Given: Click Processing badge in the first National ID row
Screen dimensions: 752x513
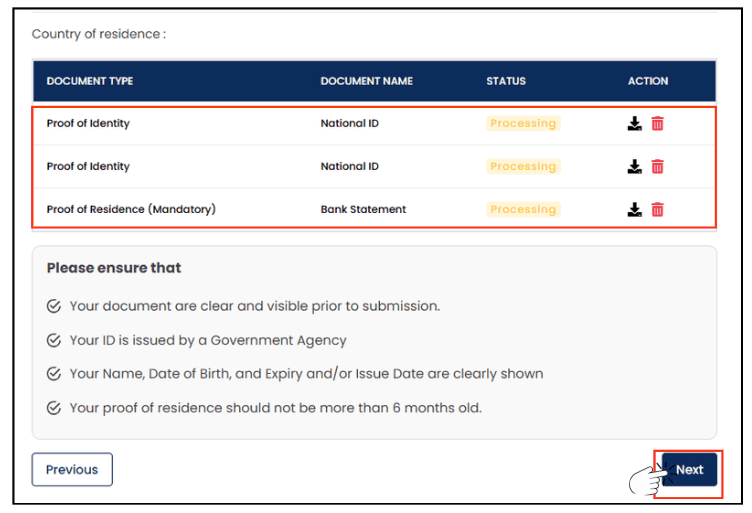Looking at the screenshot, I should coord(523,123).
